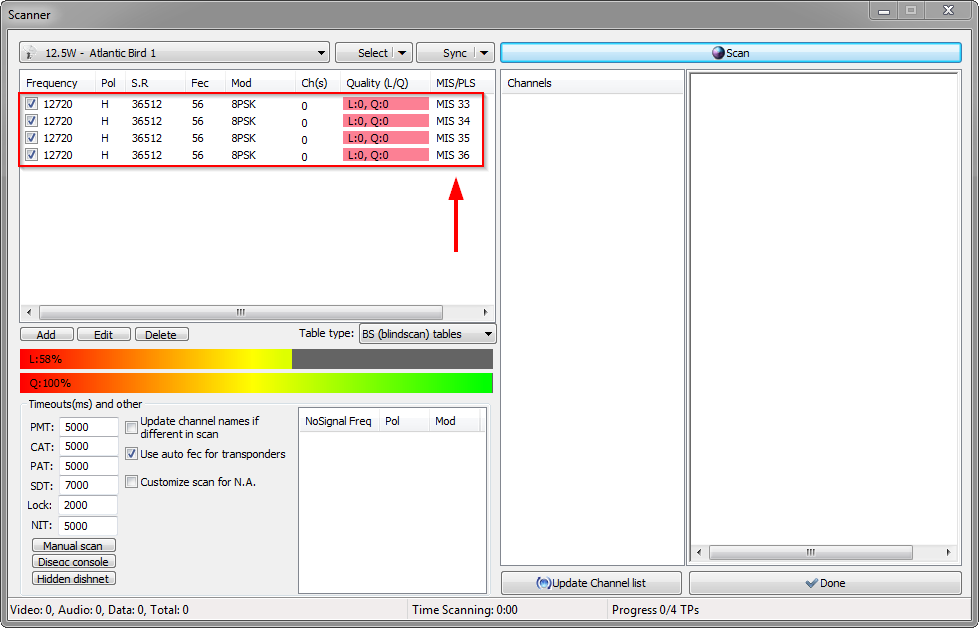Click the MIS 35 cell
Viewport: 979px width, 628px height.
point(453,137)
